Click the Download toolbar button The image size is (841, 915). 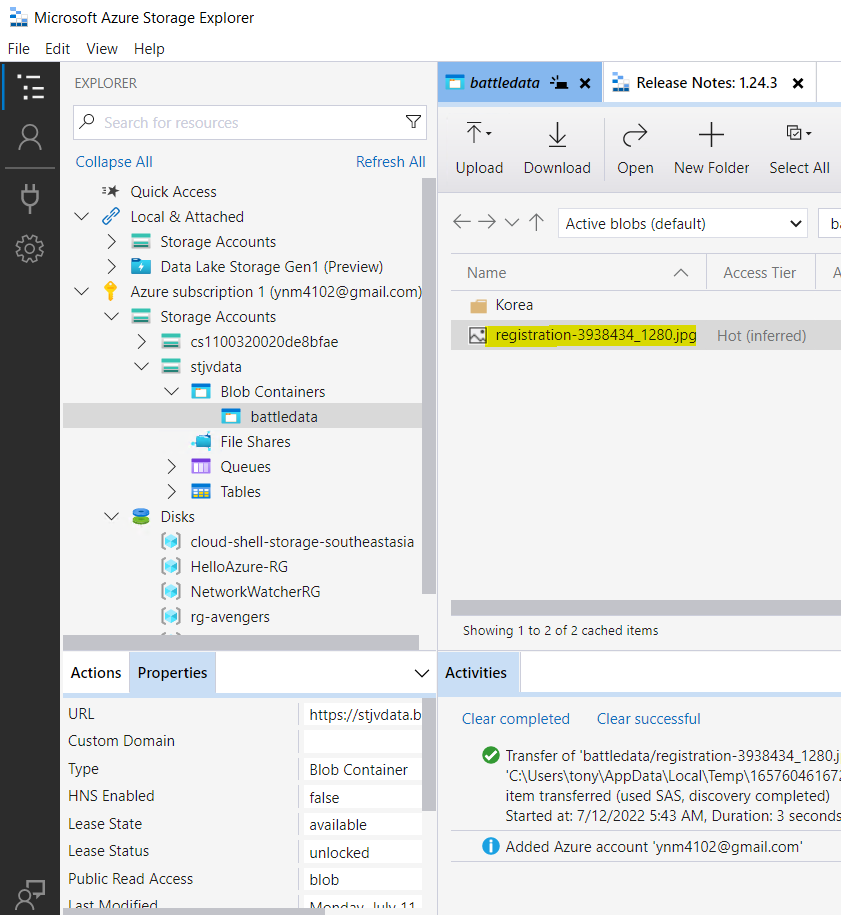point(557,149)
